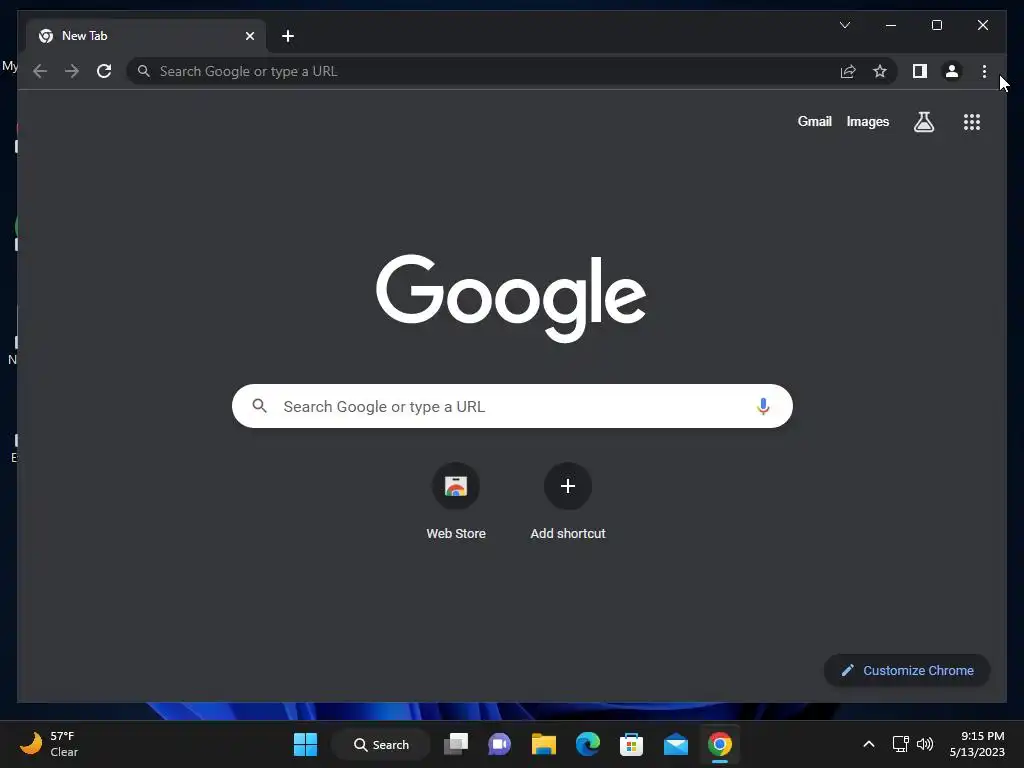Viewport: 1024px width, 768px height.
Task: Open the clock showing 9:15 PM
Action: 977,744
